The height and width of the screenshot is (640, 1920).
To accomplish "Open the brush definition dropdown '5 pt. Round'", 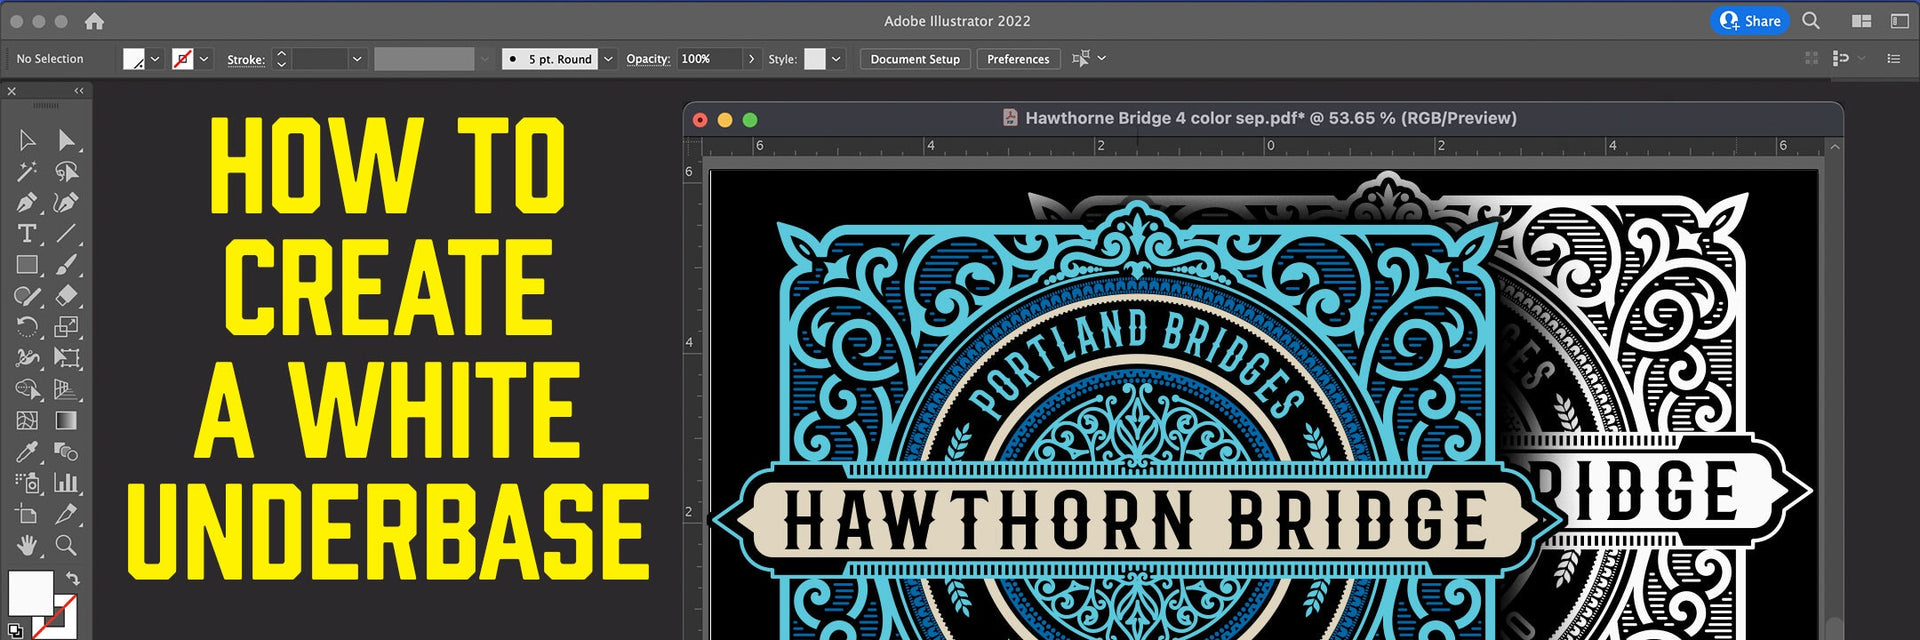I will 608,59.
